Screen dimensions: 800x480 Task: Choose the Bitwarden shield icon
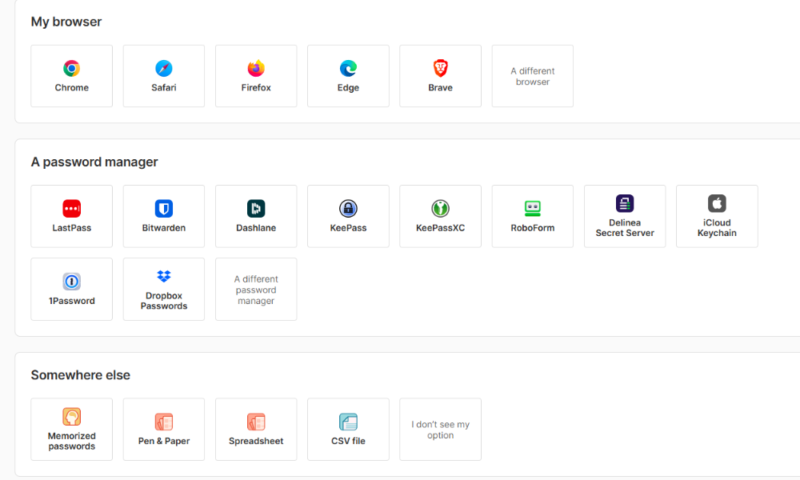coord(164,208)
